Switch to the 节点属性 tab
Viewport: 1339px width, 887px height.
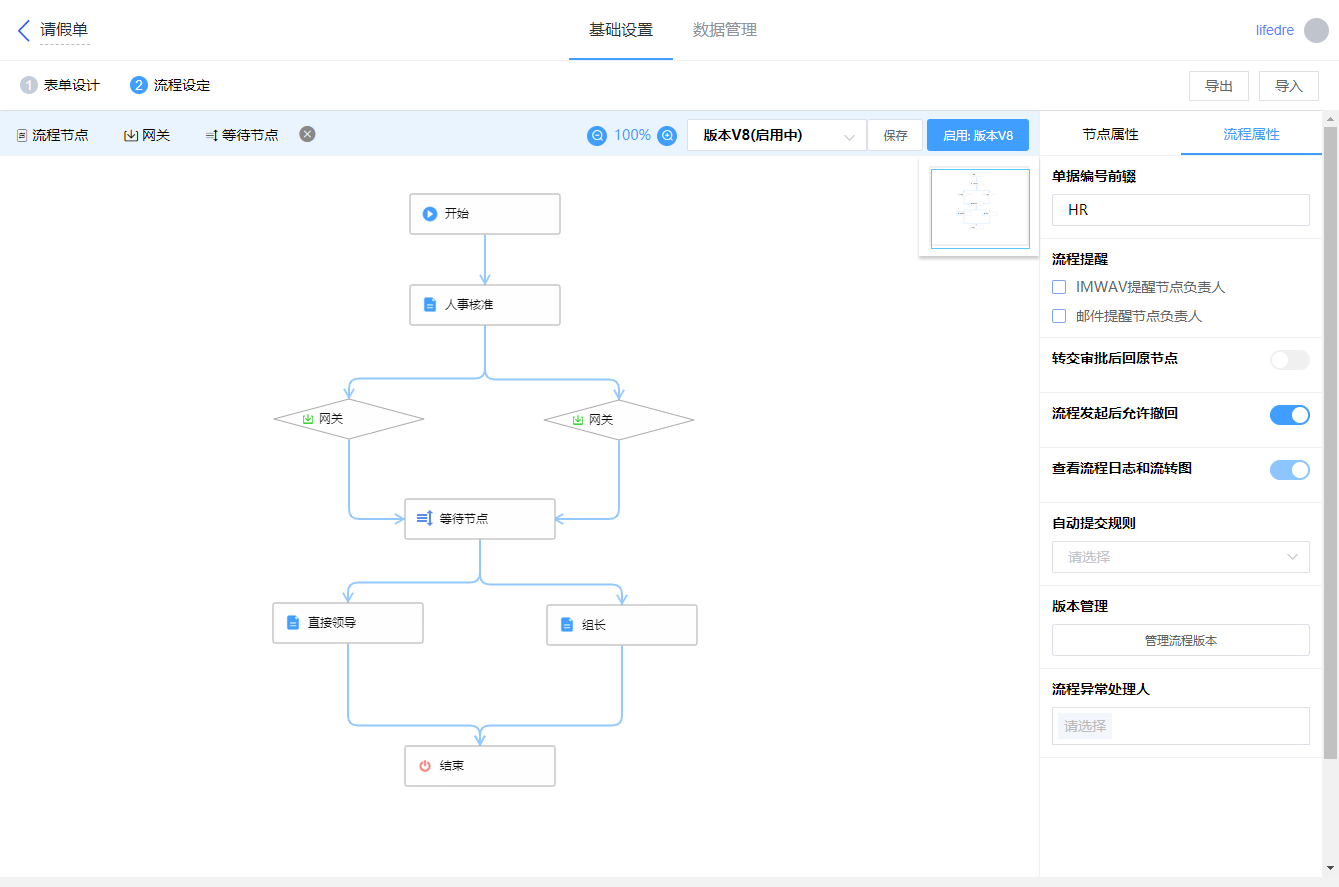(x=1110, y=134)
